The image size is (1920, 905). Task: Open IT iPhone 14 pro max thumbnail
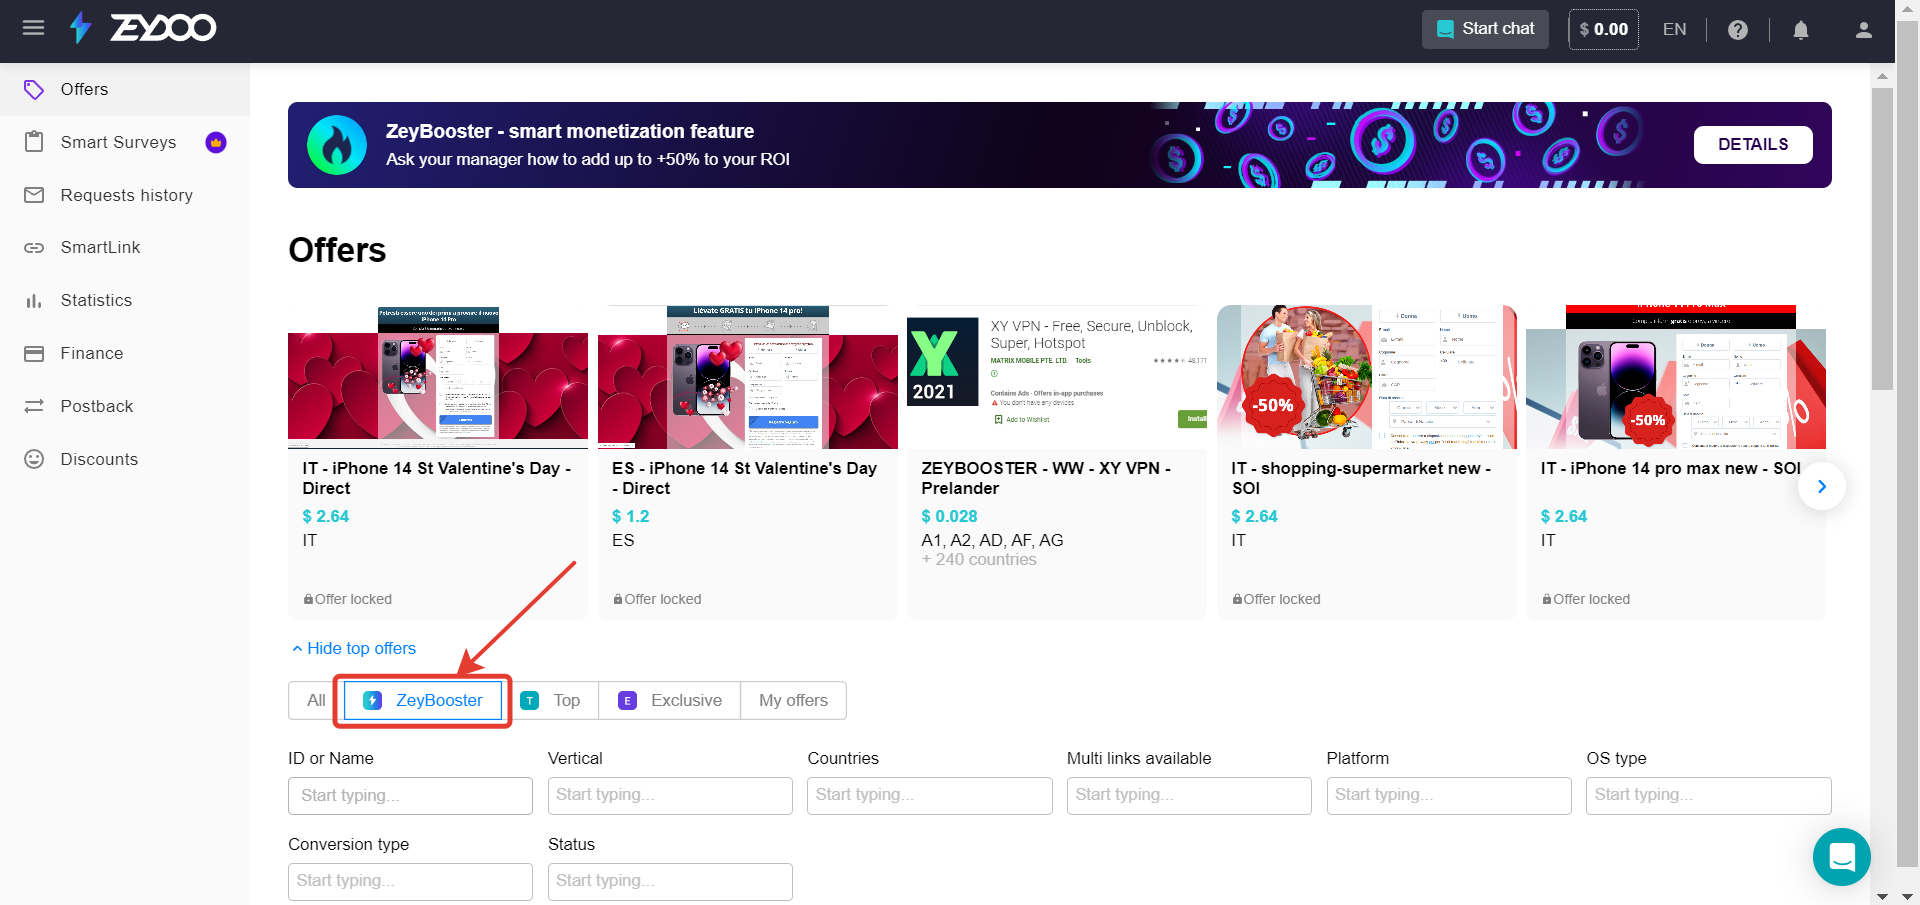1676,377
